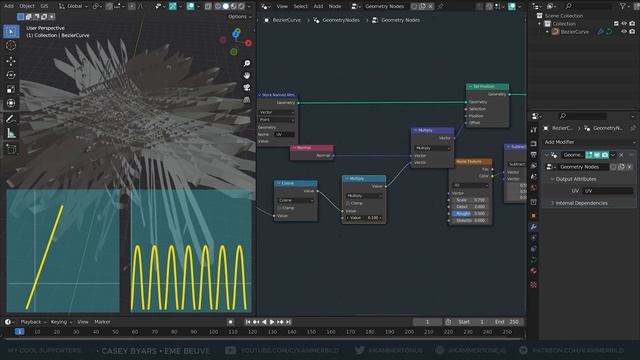
Task: Click BezierCurve in node editor breadcrumb
Action: point(286,20)
